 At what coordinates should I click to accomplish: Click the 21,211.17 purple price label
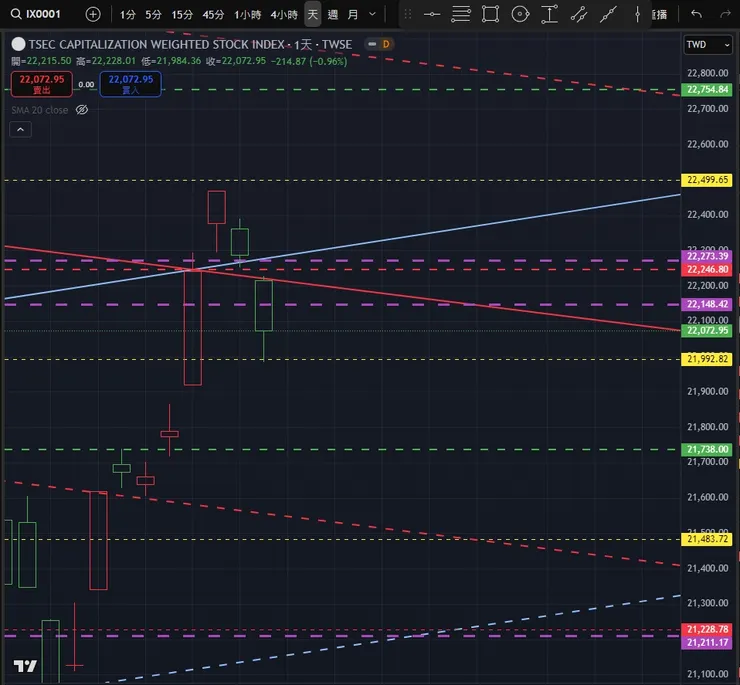point(707,643)
